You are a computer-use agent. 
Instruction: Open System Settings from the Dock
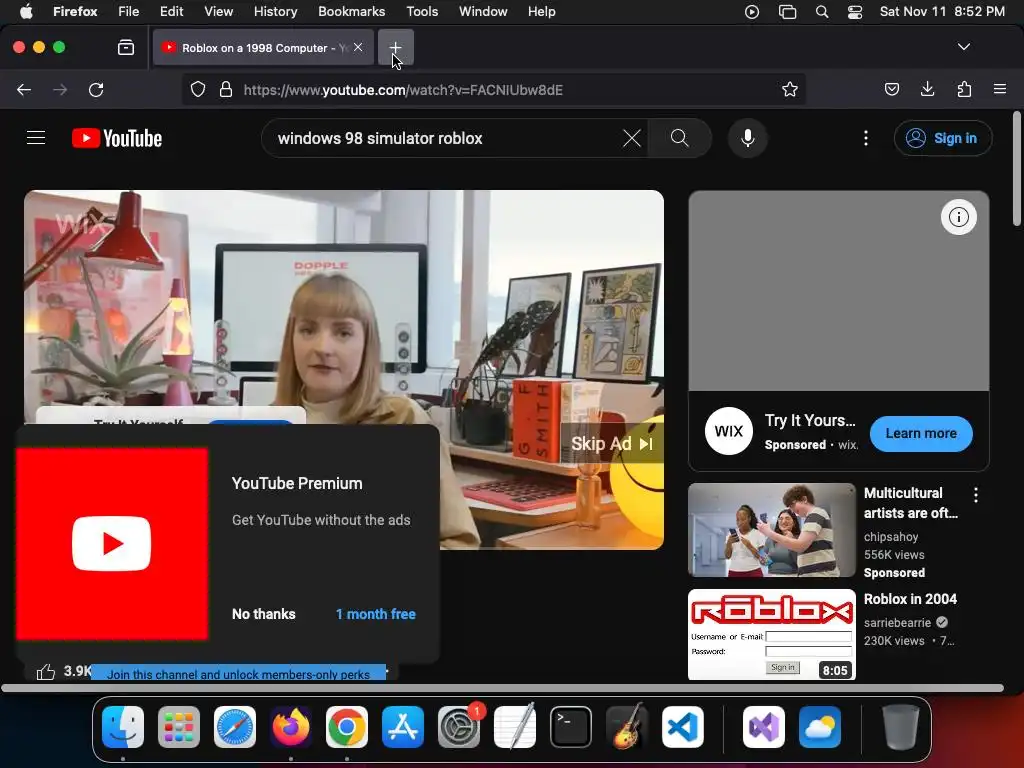tap(459, 727)
